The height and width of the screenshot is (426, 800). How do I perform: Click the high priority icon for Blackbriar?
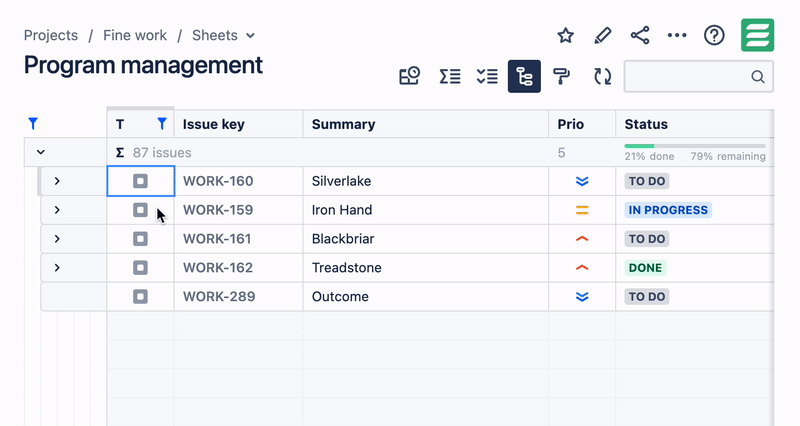coord(582,239)
